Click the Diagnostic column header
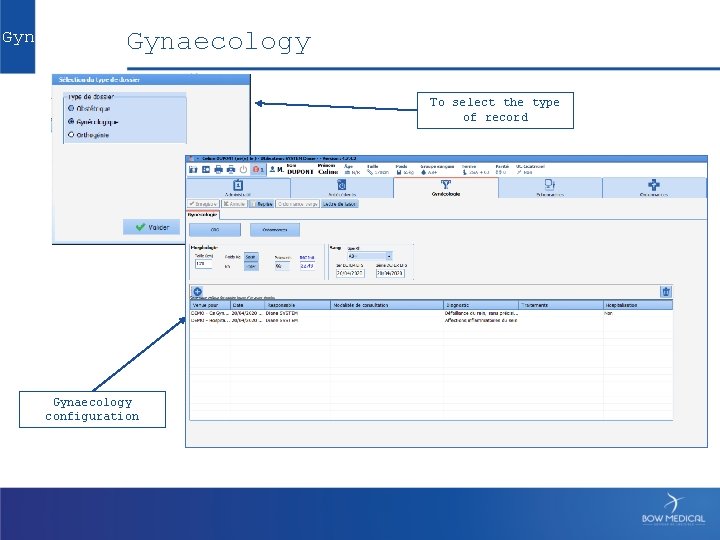 click(481, 305)
